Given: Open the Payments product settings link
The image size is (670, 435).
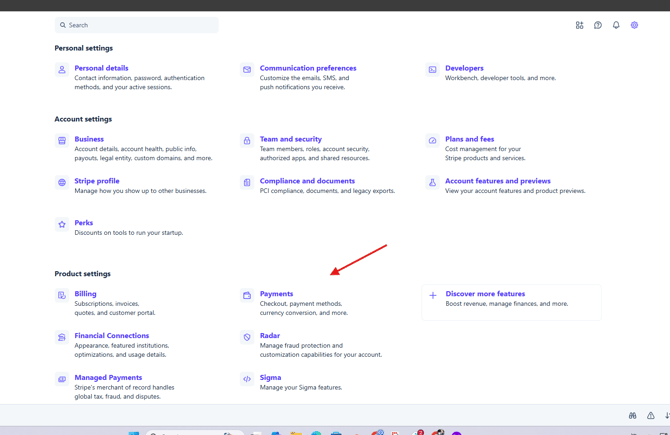Looking at the screenshot, I should pos(276,294).
